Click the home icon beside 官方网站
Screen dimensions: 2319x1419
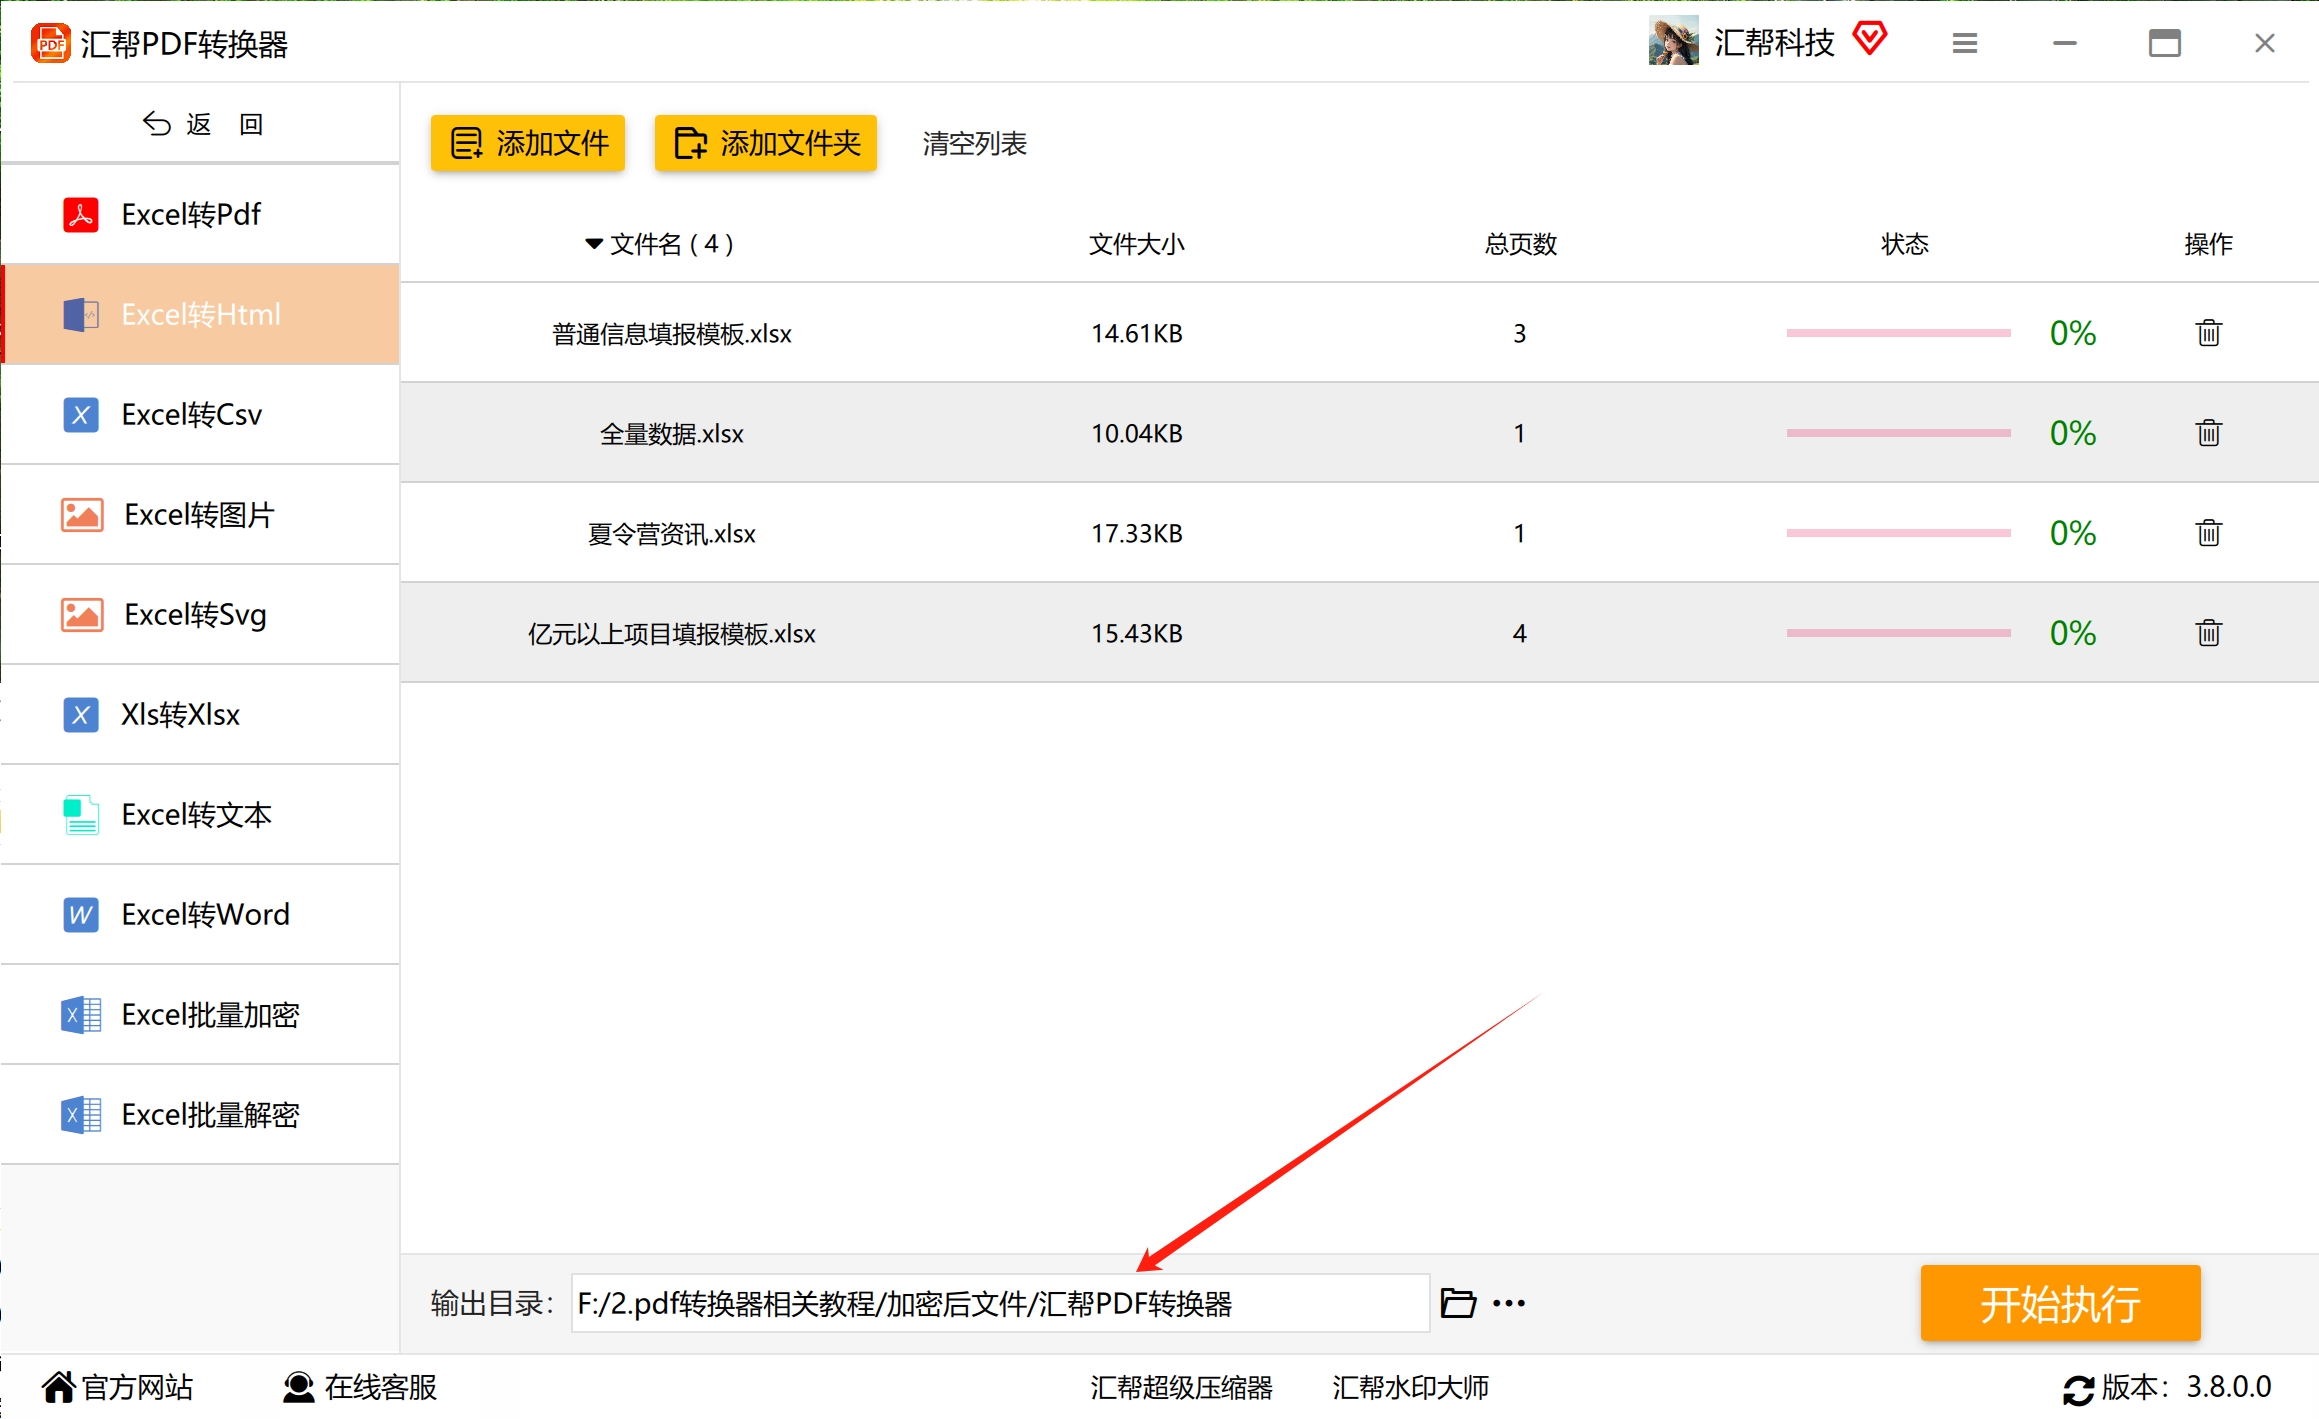[59, 1387]
